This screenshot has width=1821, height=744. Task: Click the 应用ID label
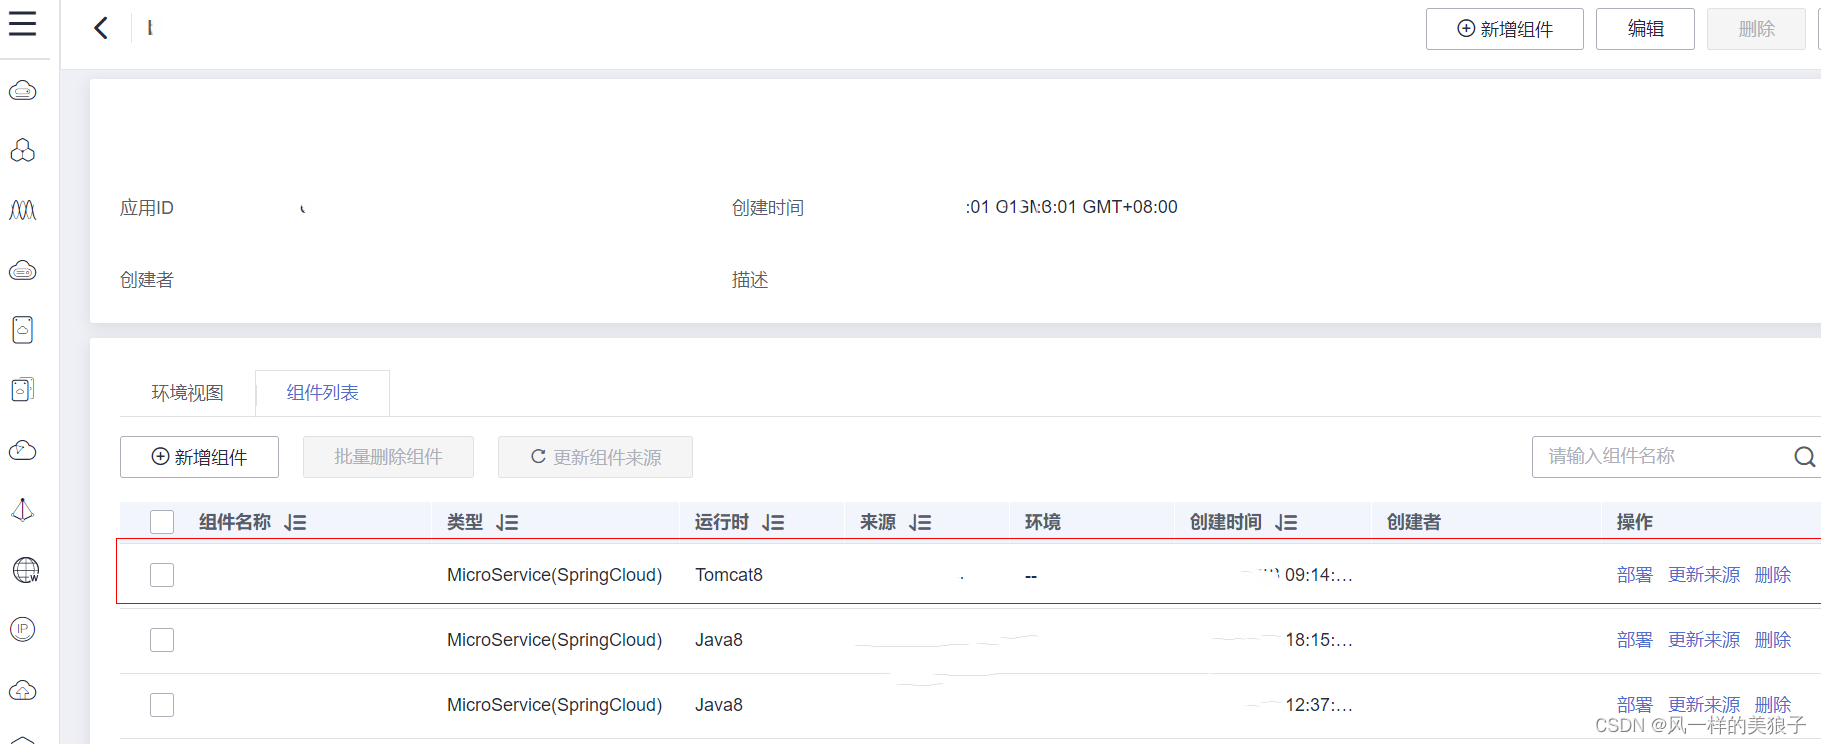(147, 208)
